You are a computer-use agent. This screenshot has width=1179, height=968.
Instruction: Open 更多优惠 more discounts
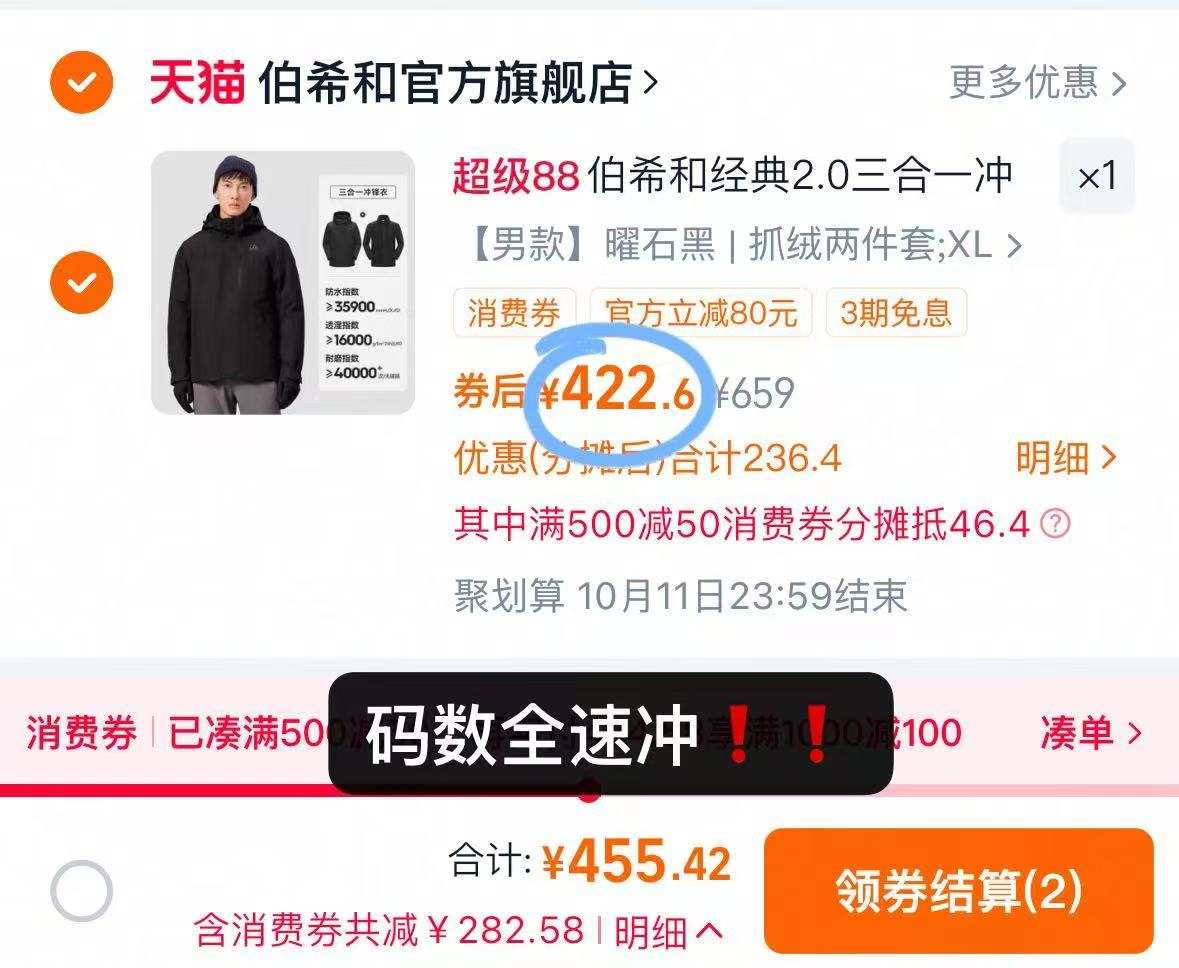[1038, 82]
